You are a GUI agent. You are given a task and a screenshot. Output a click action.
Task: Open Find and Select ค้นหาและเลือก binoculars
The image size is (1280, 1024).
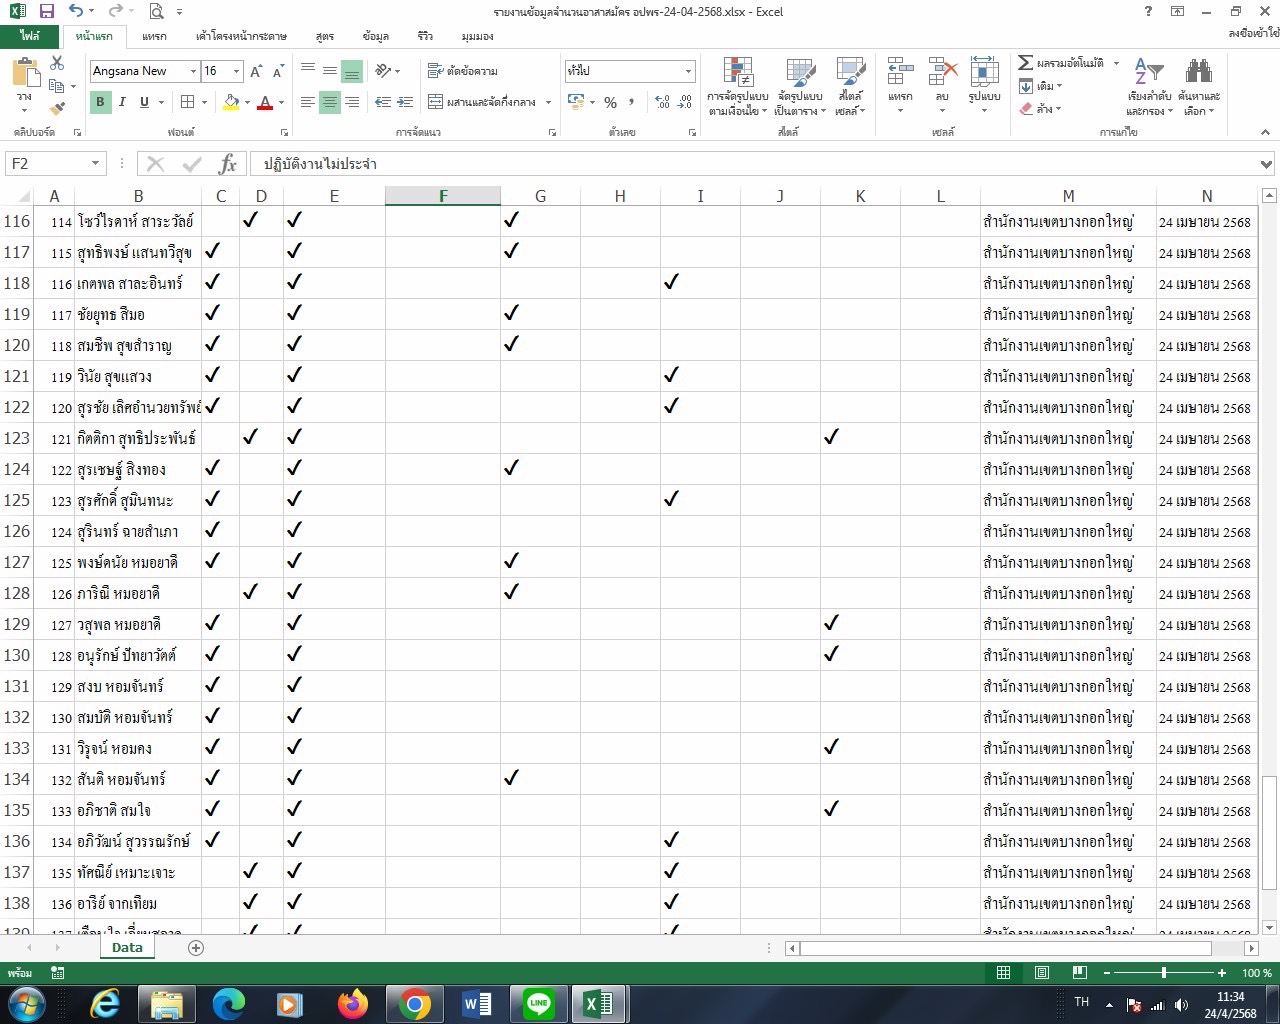(x=1199, y=87)
